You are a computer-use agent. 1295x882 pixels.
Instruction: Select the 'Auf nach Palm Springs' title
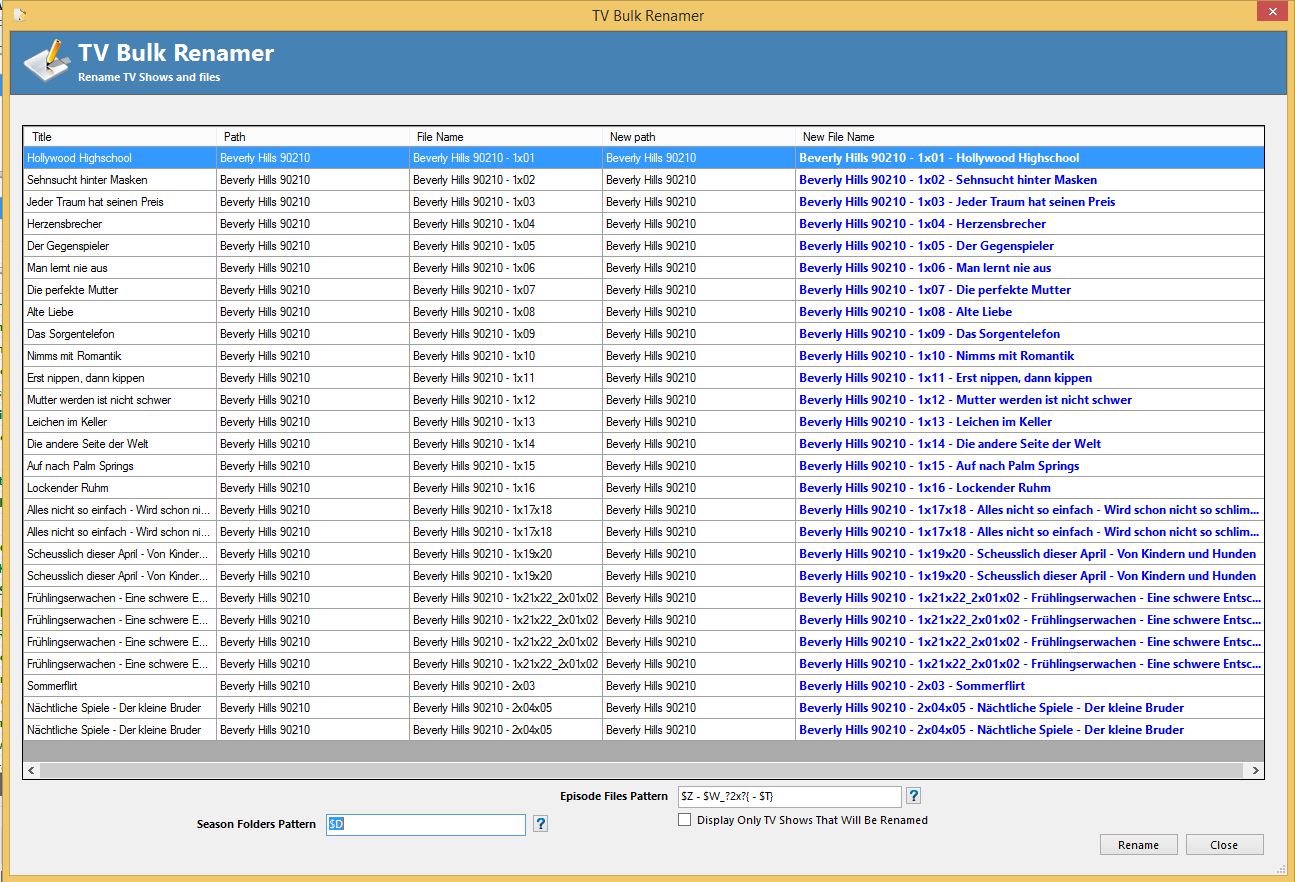click(120, 466)
